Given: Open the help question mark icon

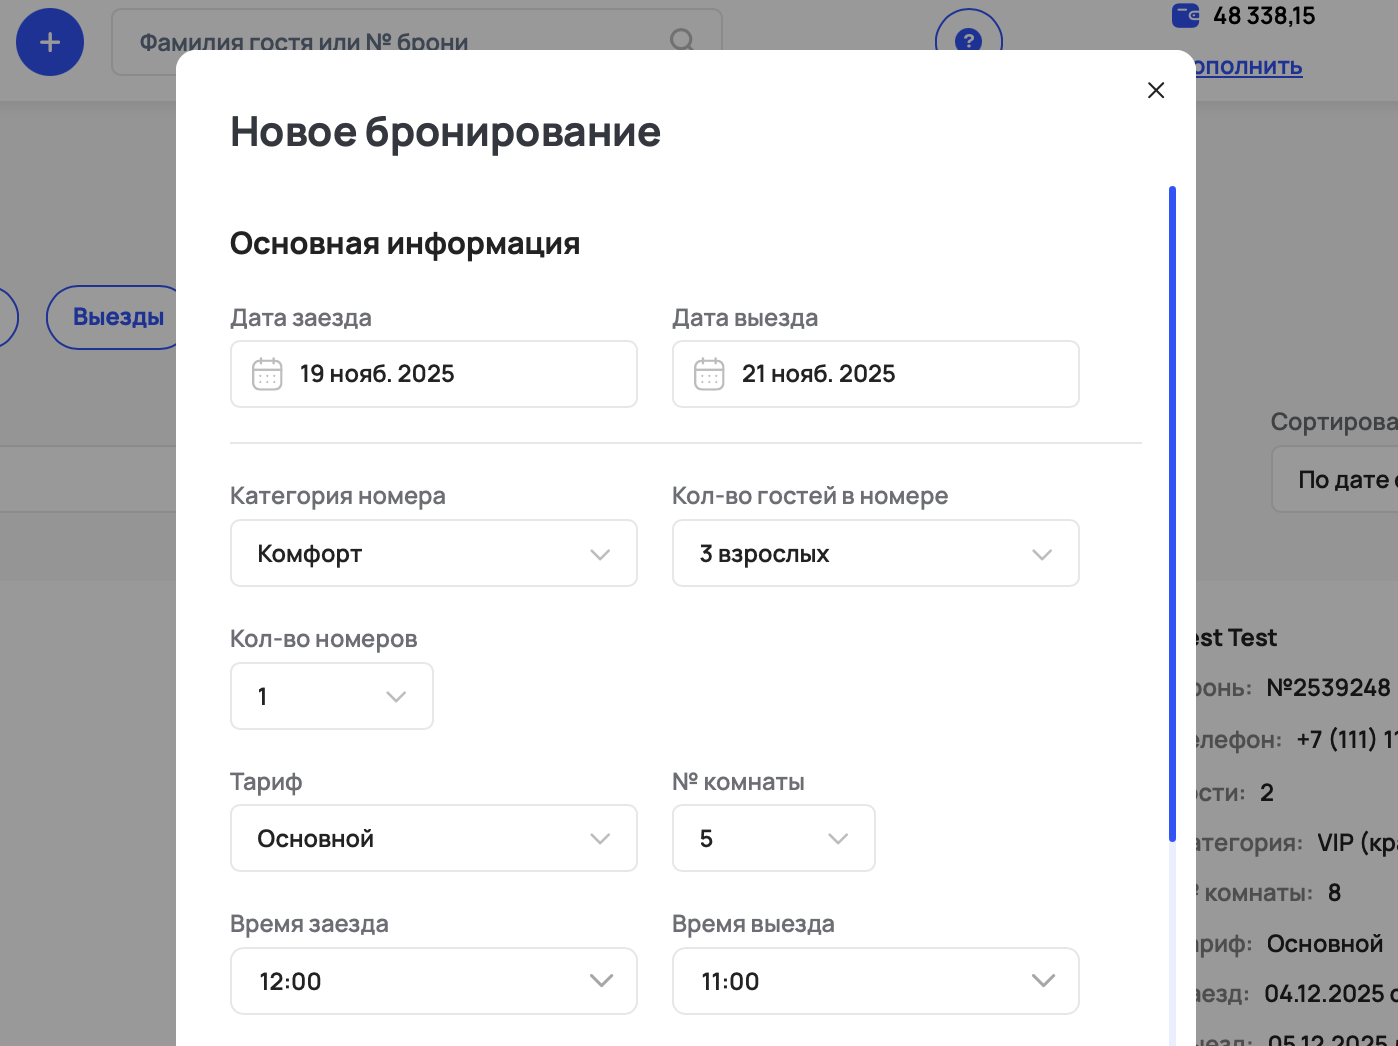Looking at the screenshot, I should point(968,40).
